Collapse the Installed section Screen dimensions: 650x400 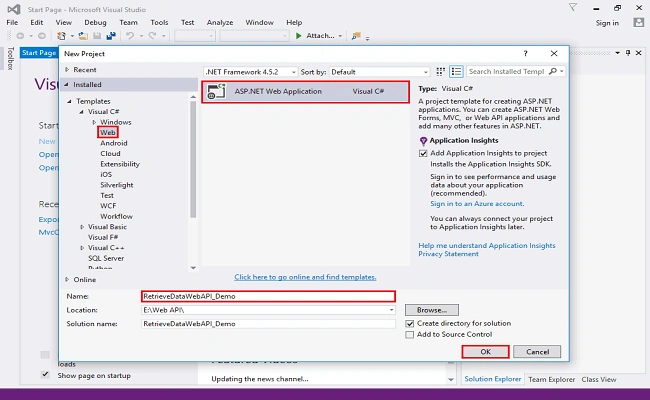(66, 85)
